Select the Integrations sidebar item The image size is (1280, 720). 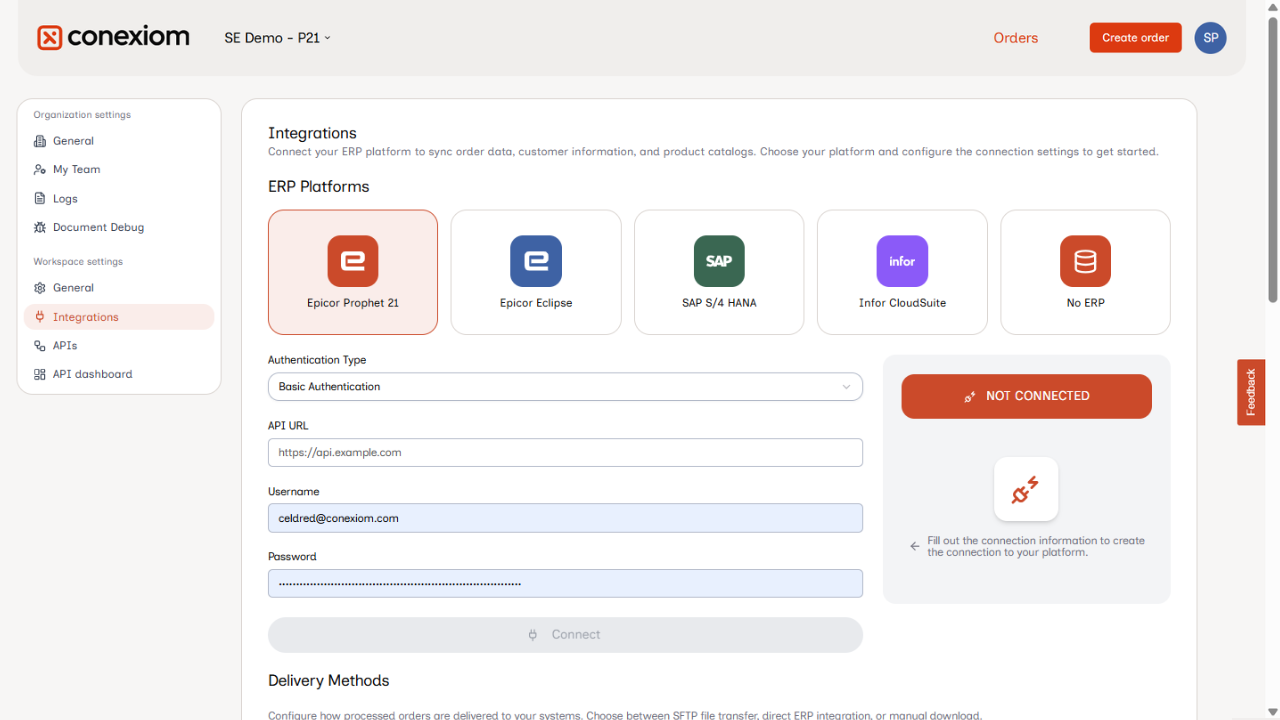[x=119, y=317]
